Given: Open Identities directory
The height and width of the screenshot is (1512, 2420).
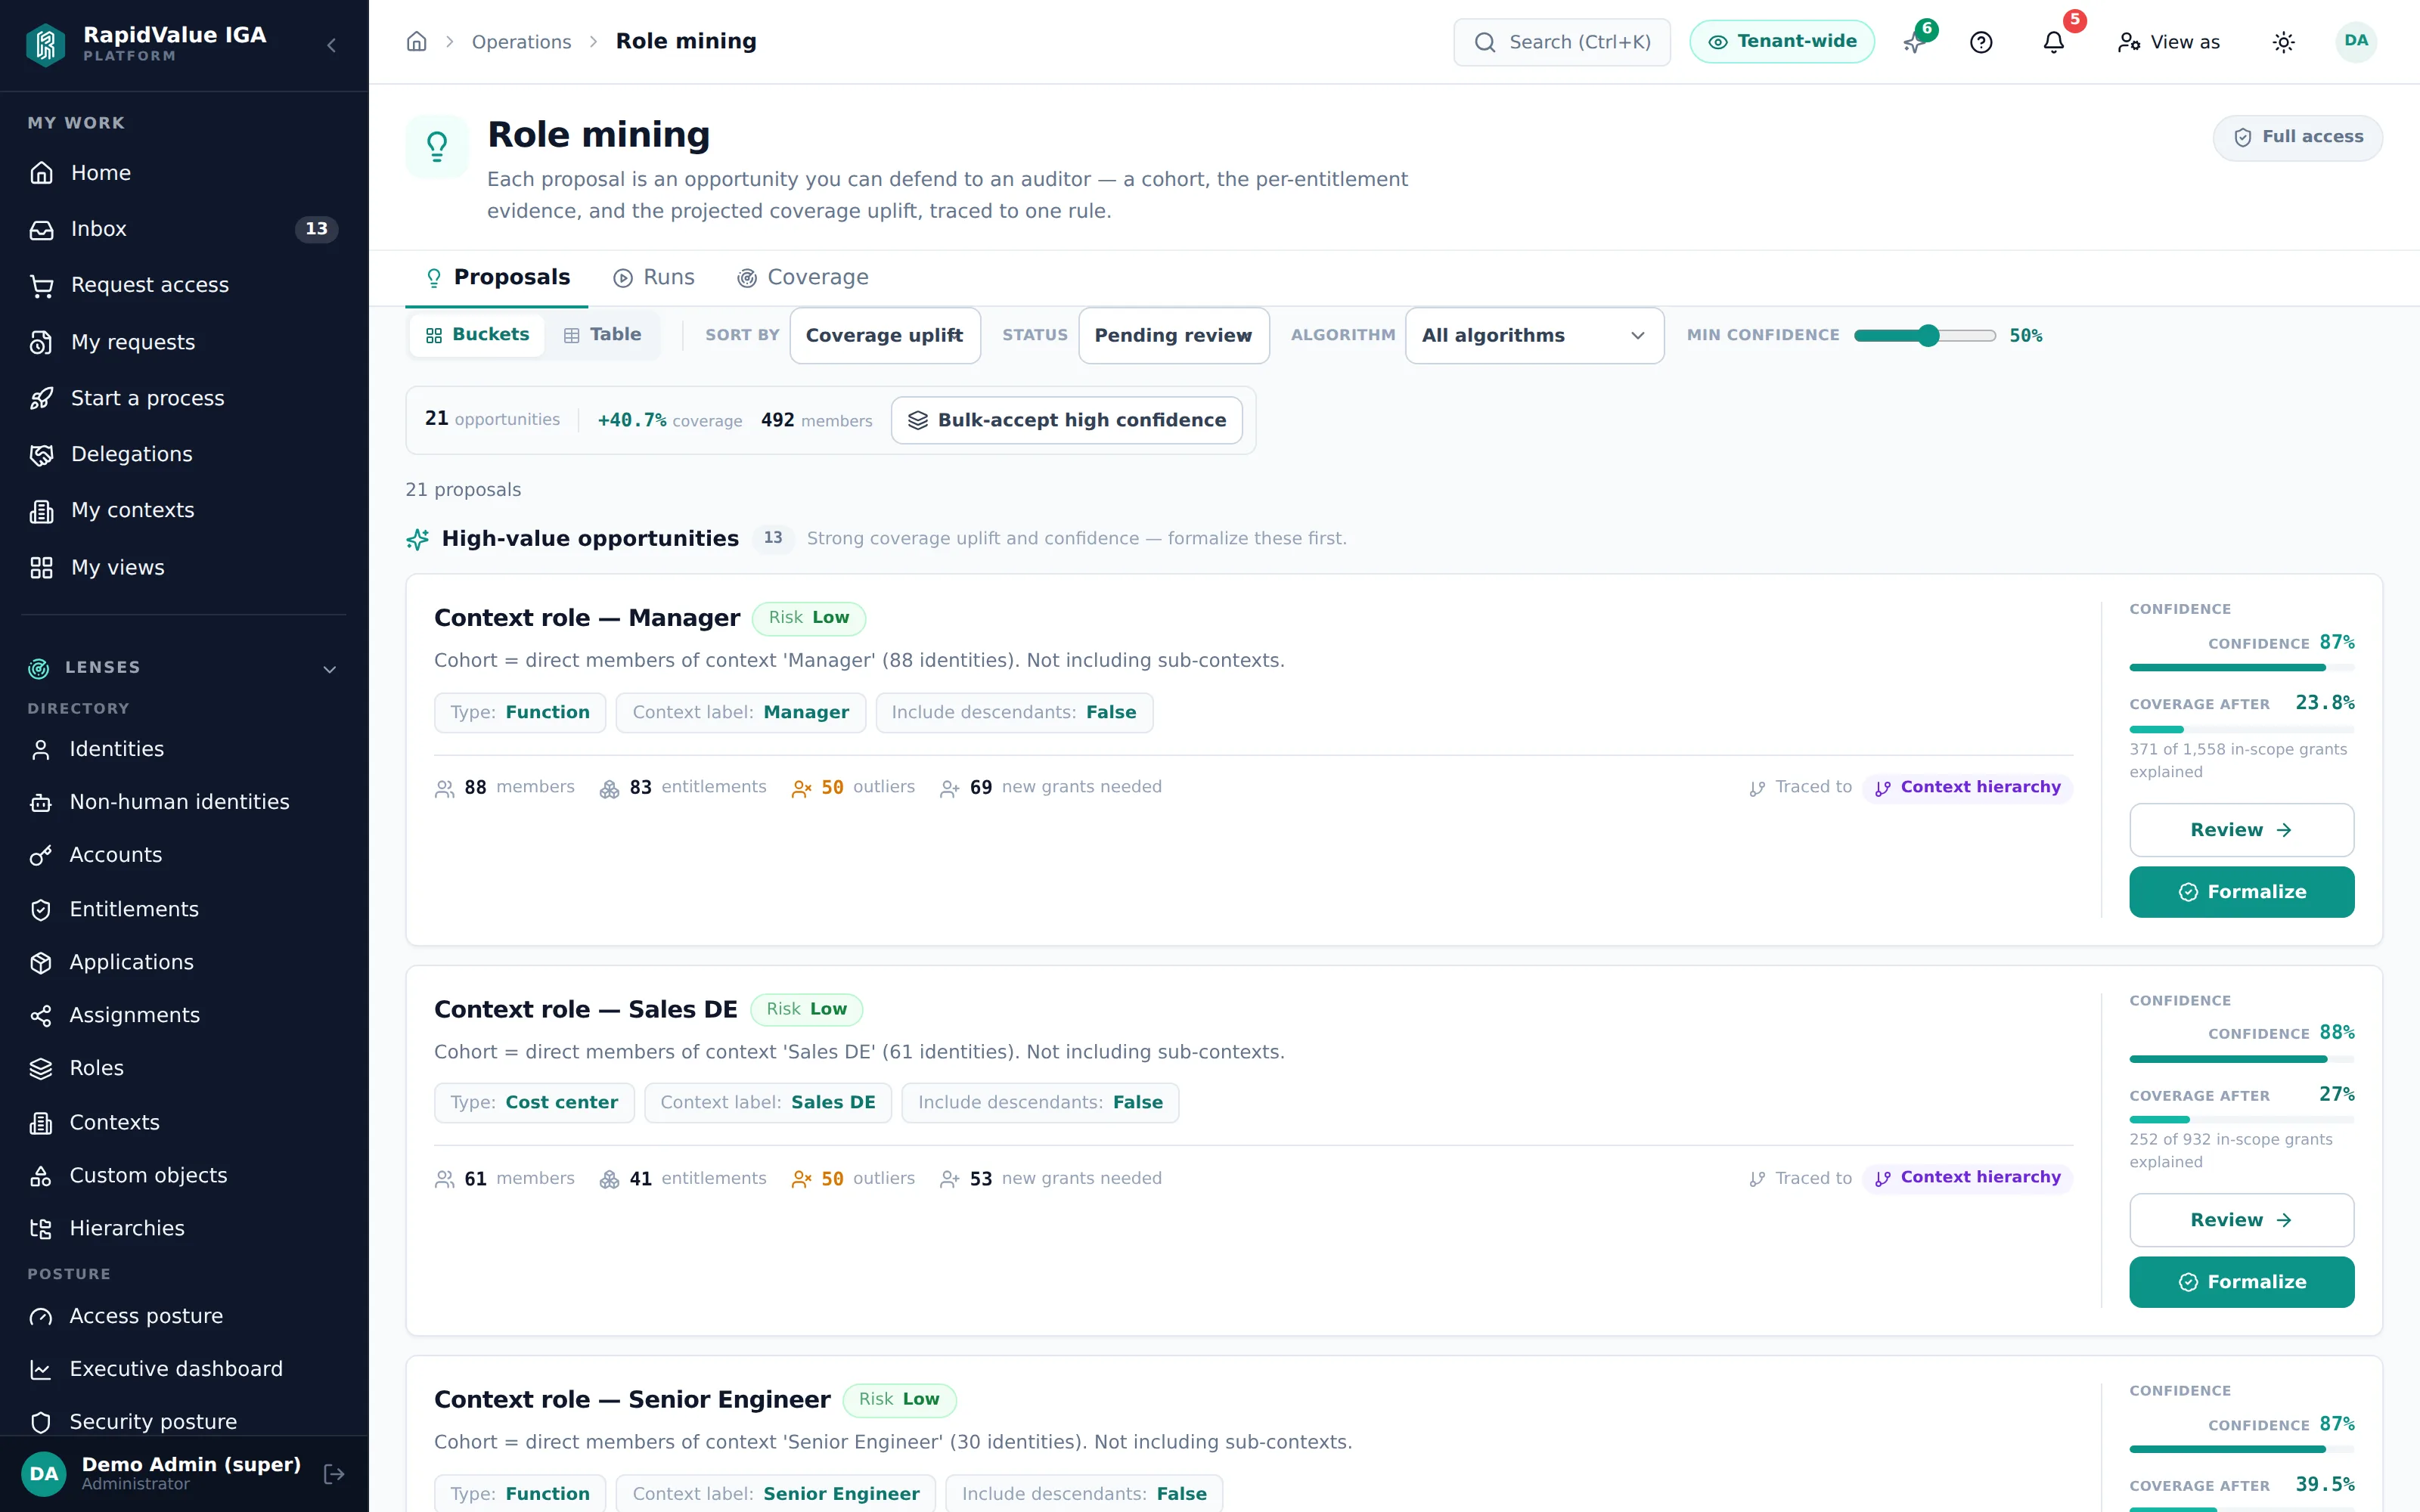Looking at the screenshot, I should click(x=184, y=749).
